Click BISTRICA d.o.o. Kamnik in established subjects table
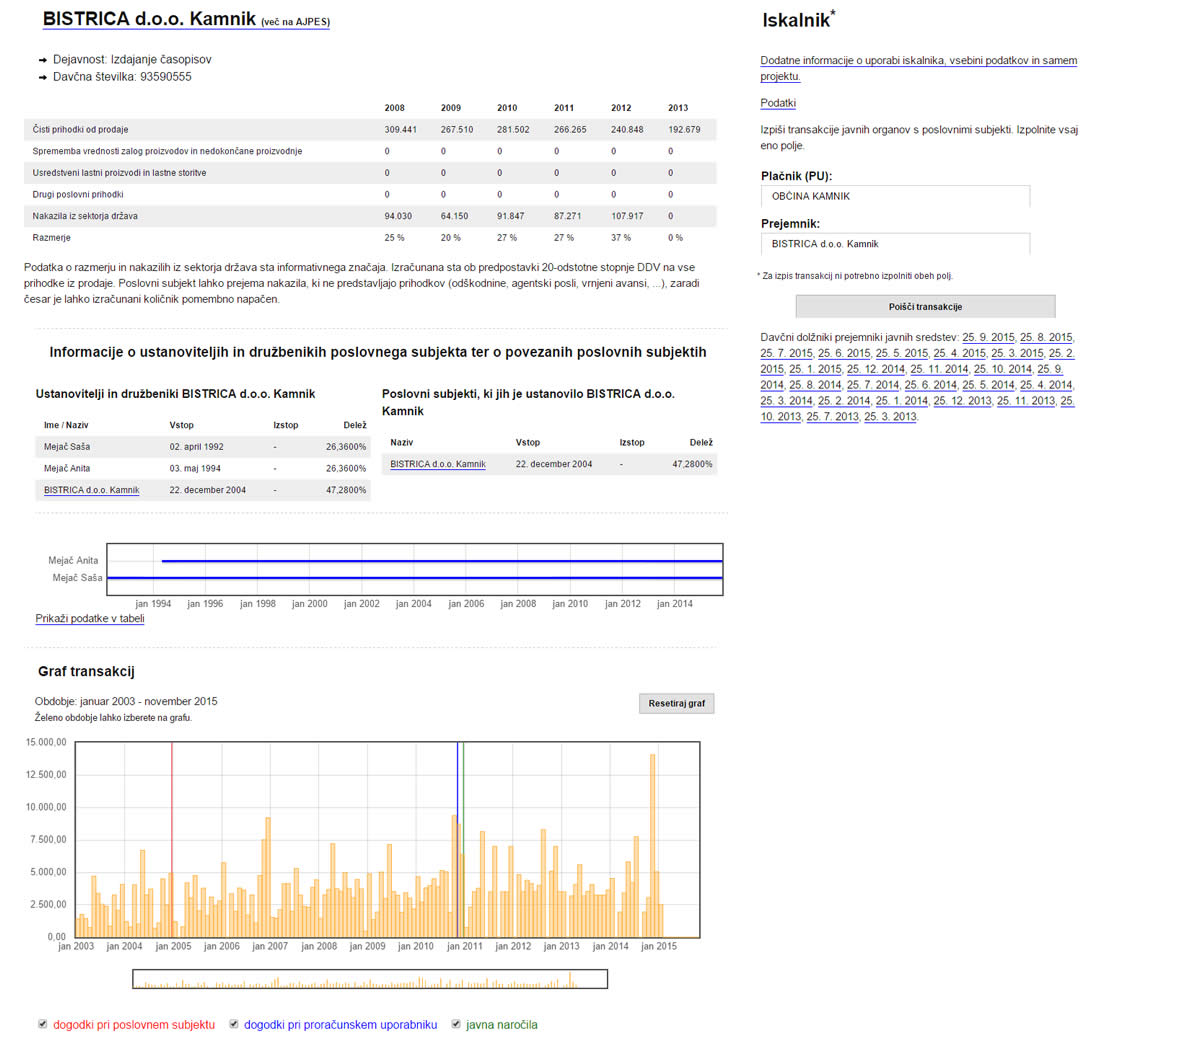This screenshot has width=1200, height=1045. coord(438,465)
